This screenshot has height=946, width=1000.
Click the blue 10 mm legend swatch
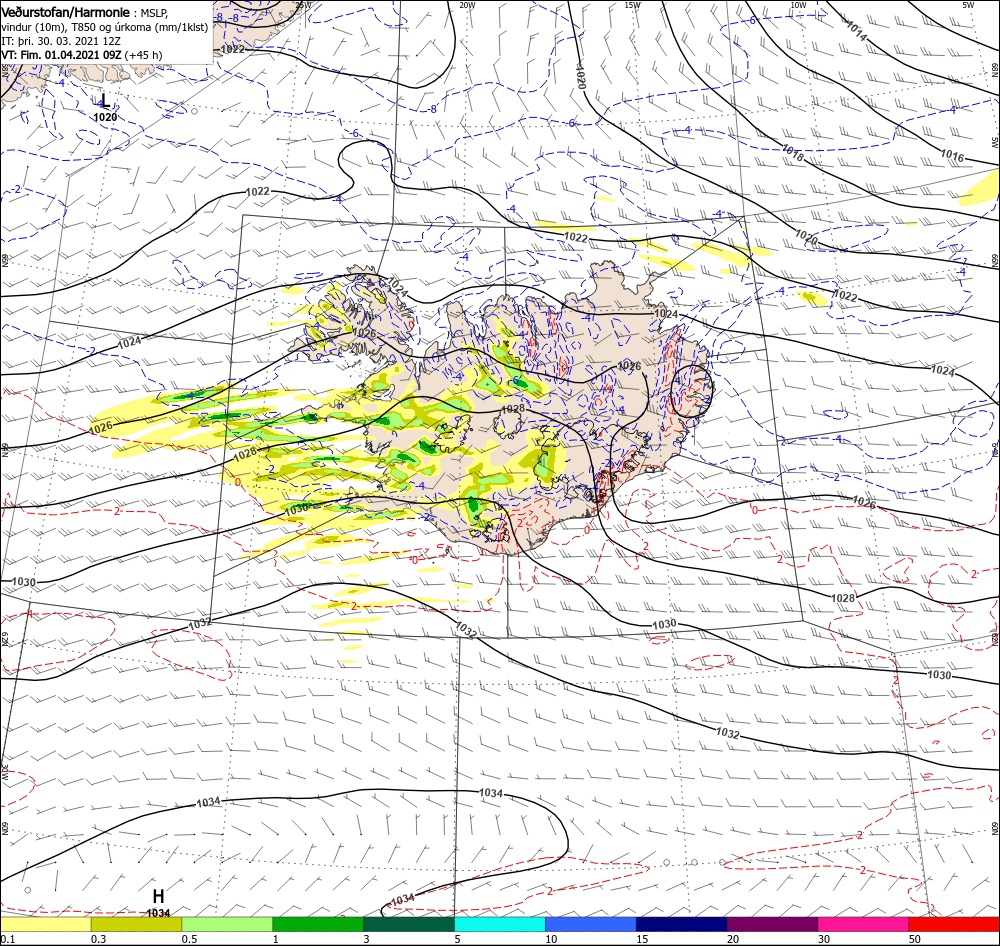point(591,925)
